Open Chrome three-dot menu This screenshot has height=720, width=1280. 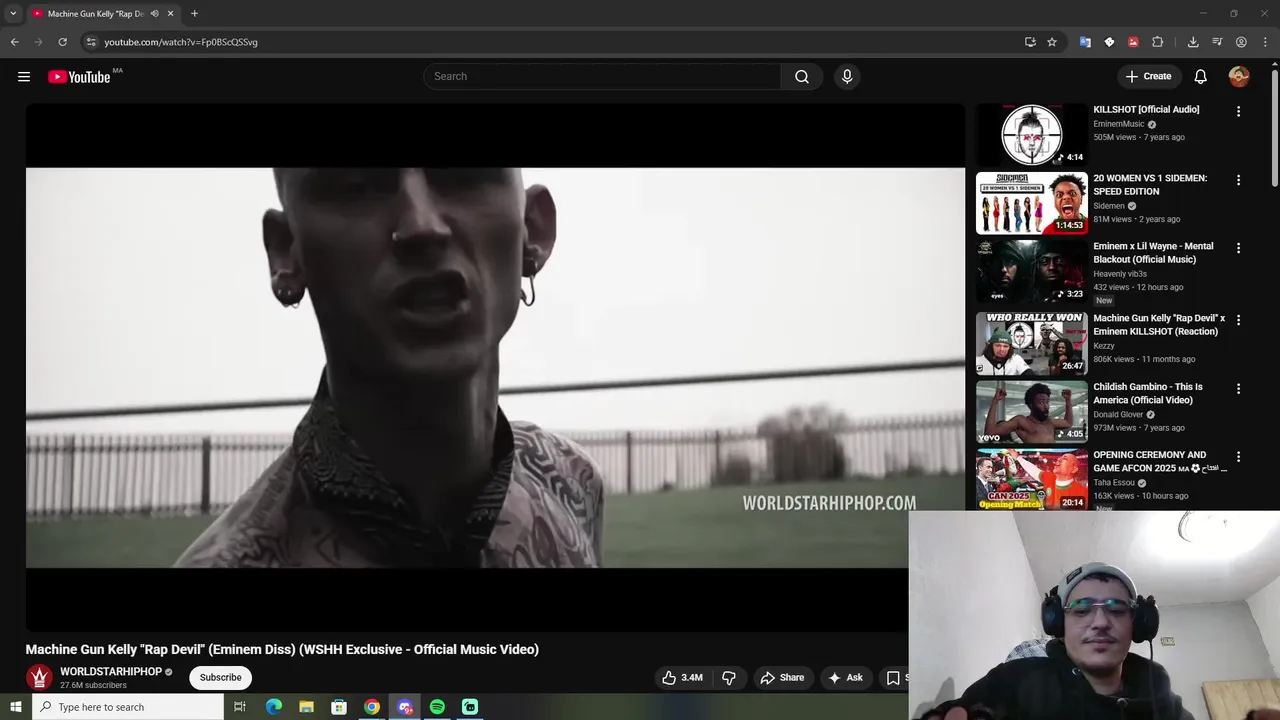(1265, 42)
